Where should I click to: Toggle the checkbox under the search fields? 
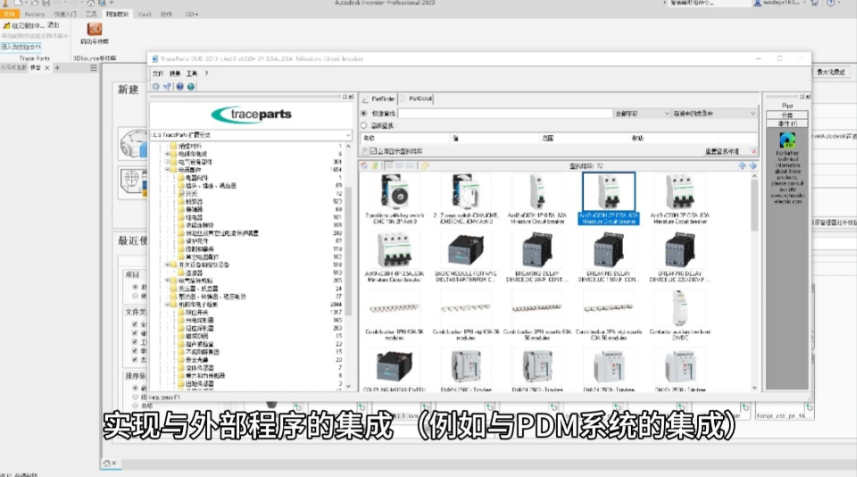[373, 151]
